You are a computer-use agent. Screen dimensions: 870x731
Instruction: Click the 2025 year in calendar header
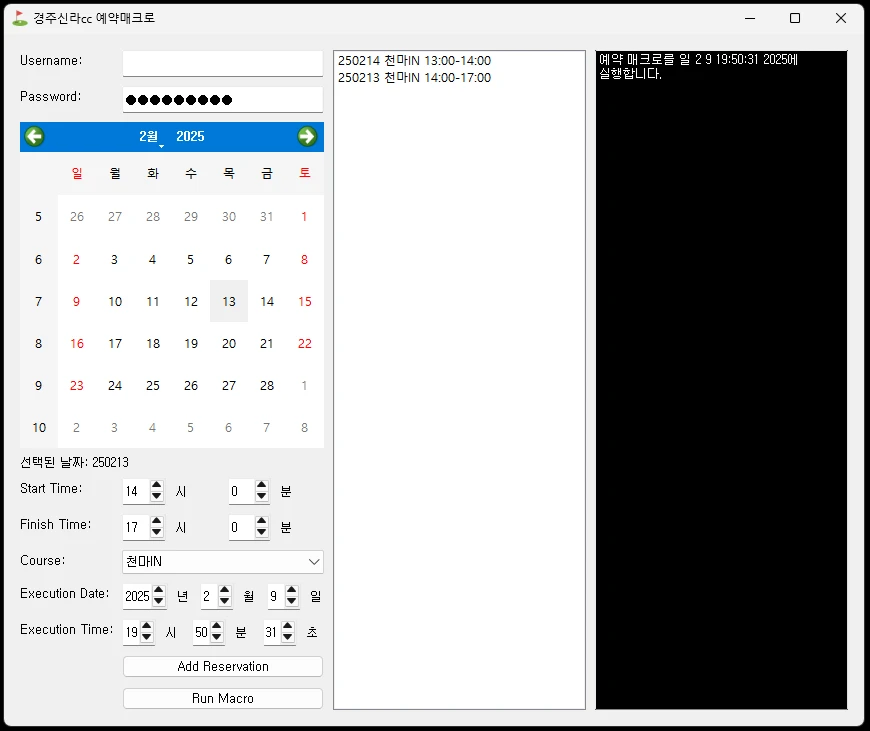point(190,137)
